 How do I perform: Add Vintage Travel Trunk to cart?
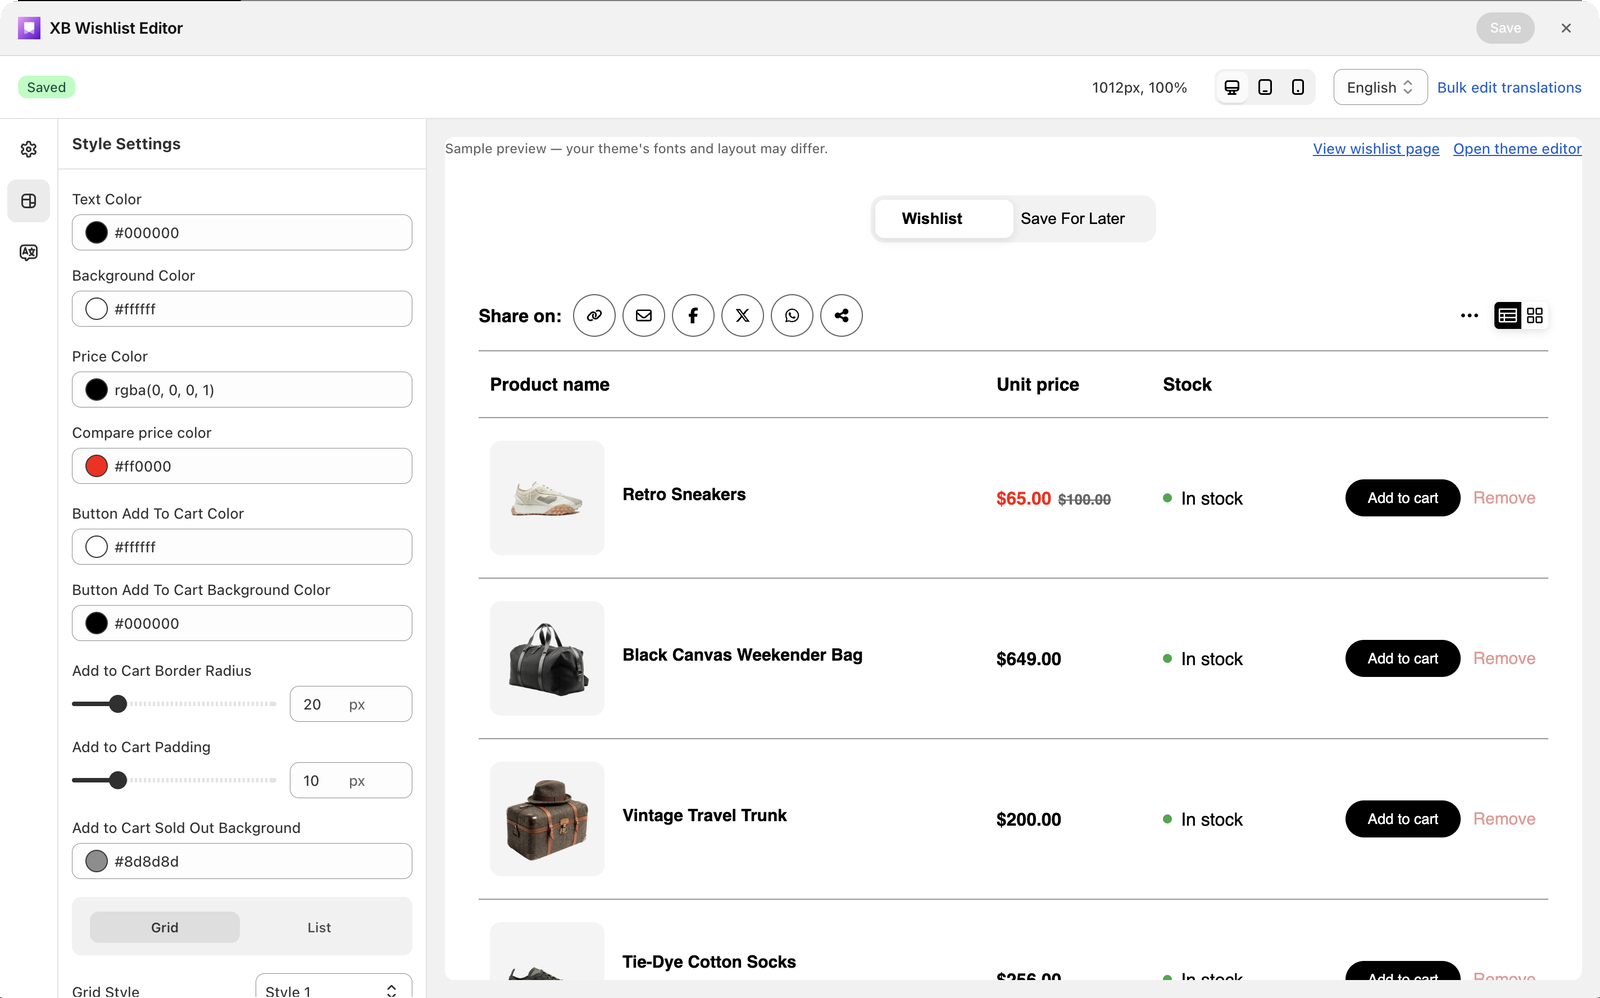tap(1403, 819)
